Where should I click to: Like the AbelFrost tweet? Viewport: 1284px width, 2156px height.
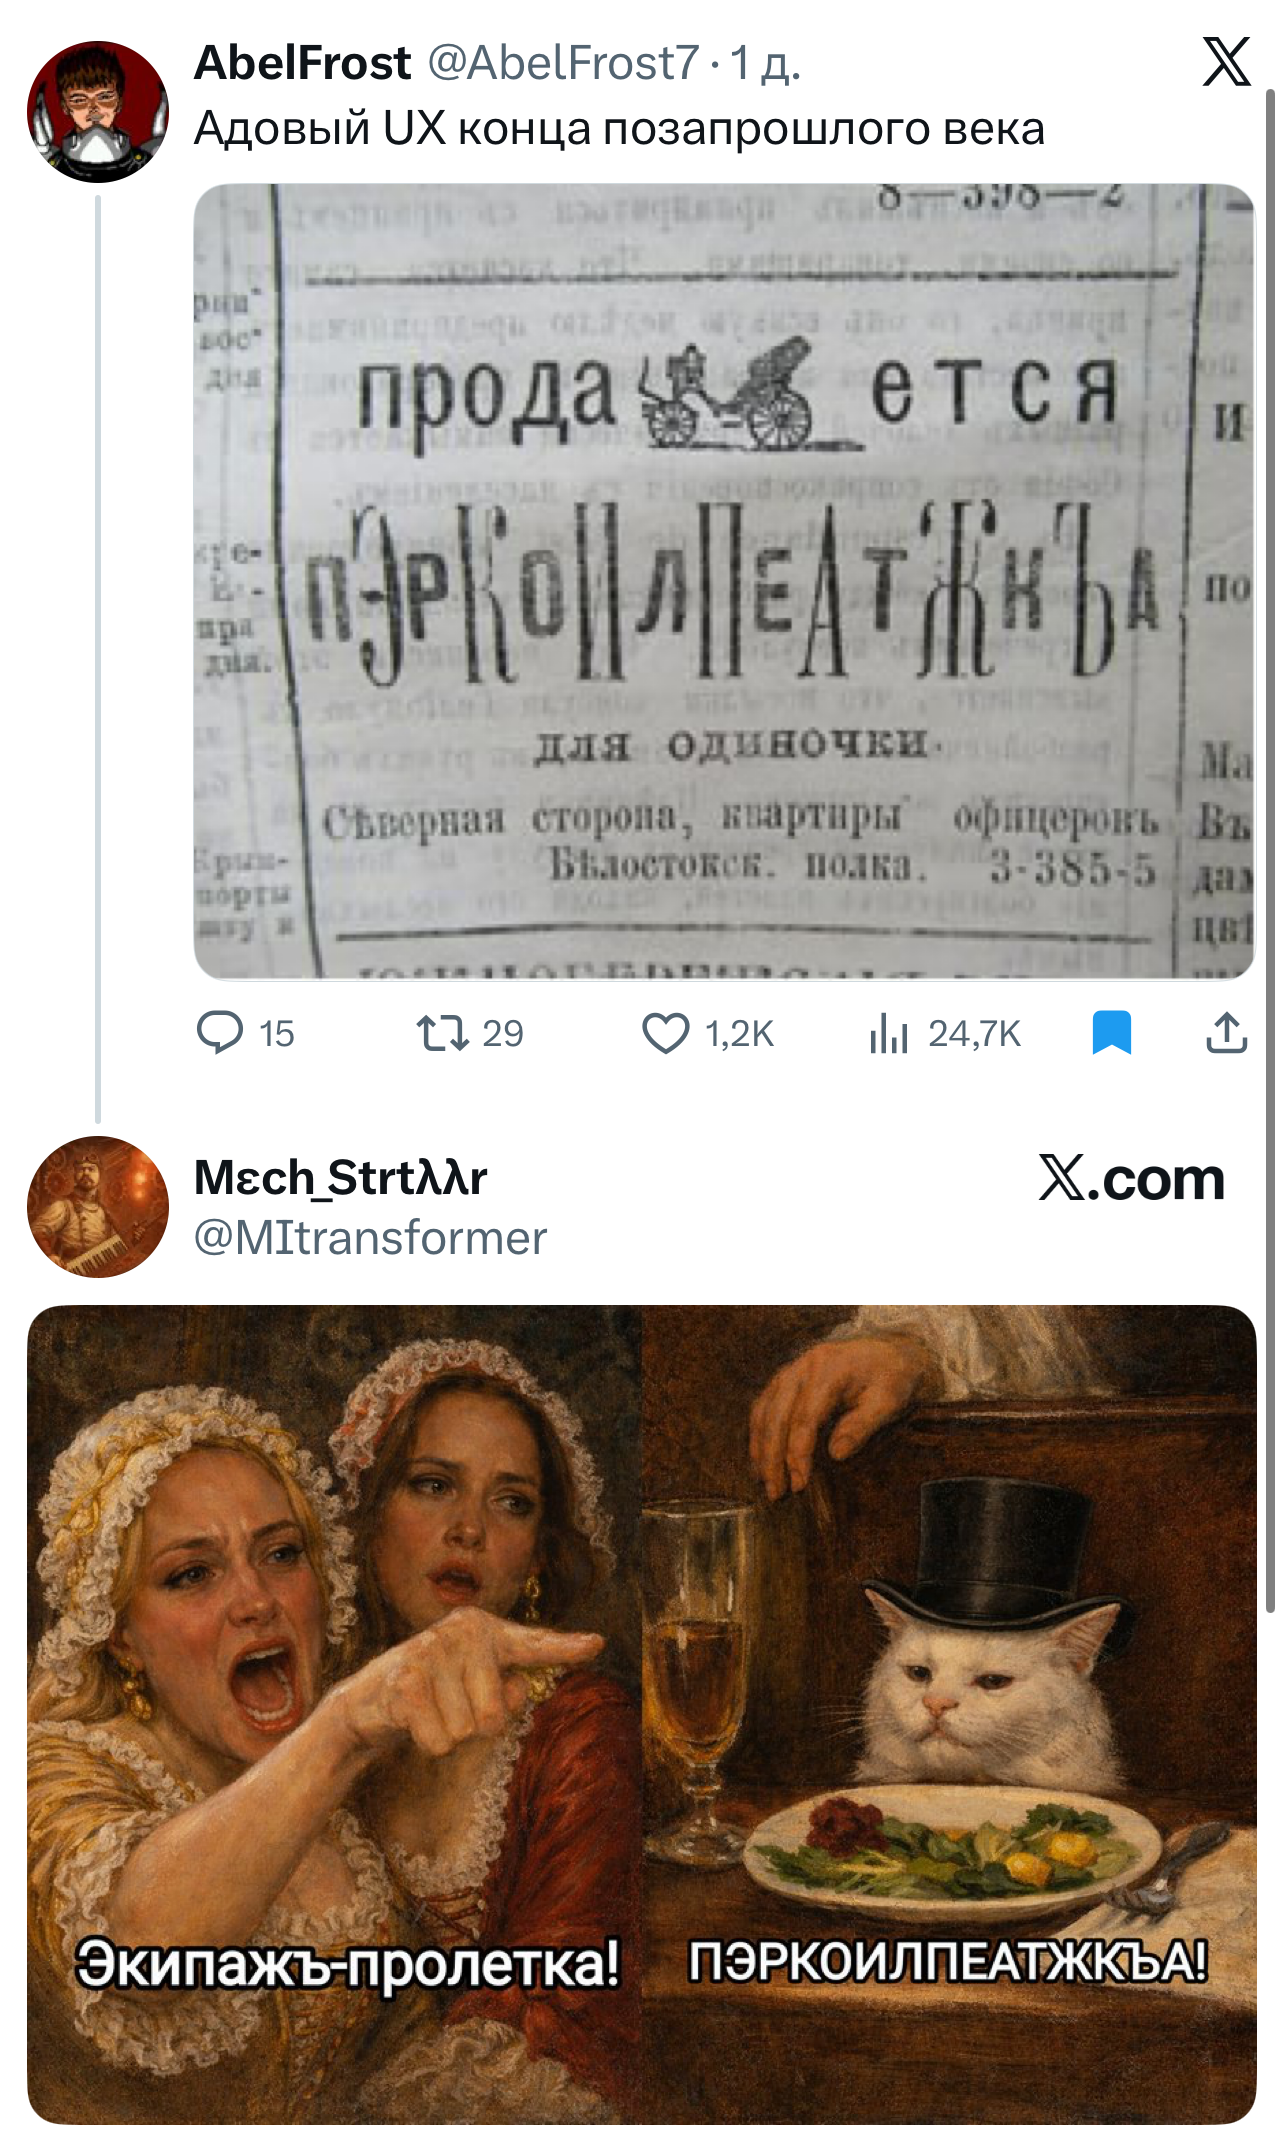(665, 1033)
